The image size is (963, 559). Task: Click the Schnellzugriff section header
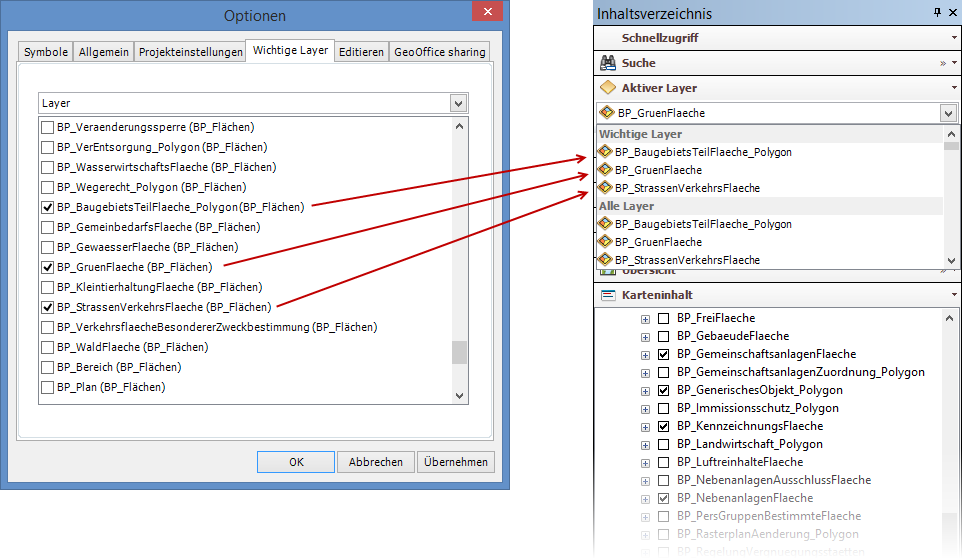tap(776, 37)
